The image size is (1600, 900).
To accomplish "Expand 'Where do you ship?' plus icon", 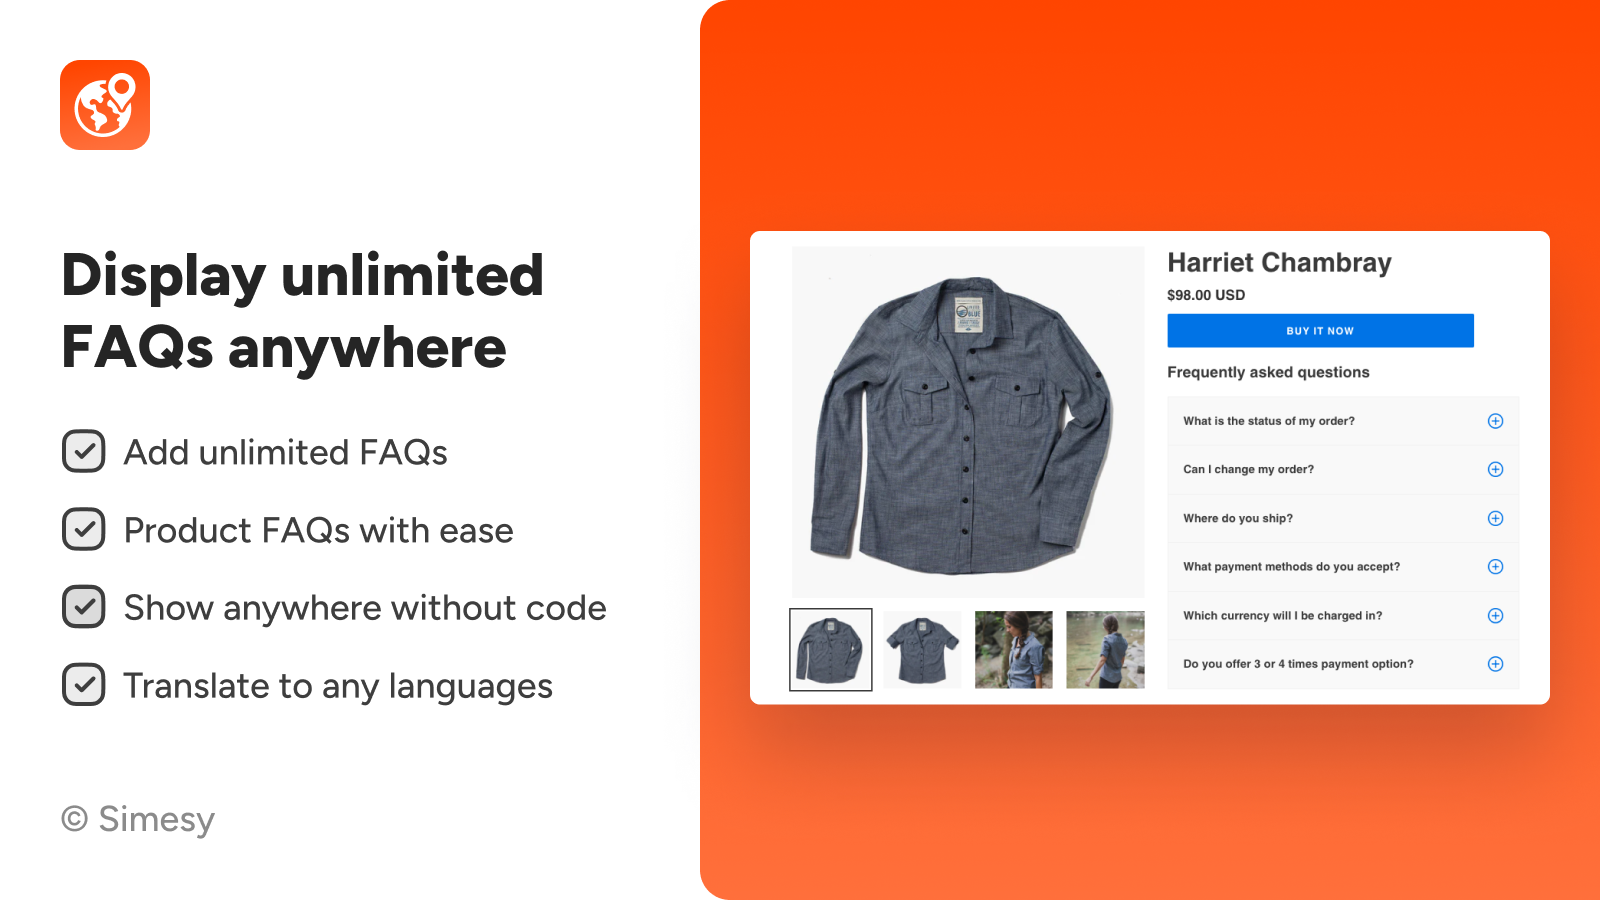I will pos(1495,518).
